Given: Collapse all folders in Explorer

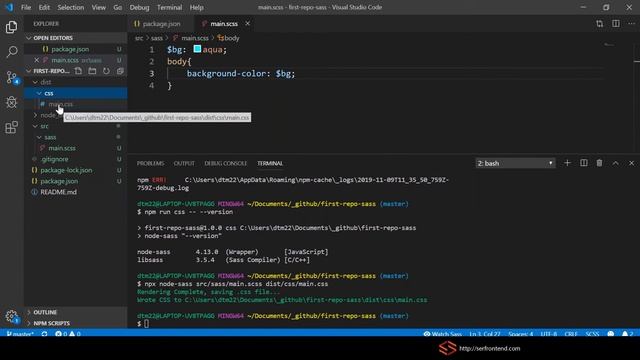Looking at the screenshot, I should pos(120,71).
